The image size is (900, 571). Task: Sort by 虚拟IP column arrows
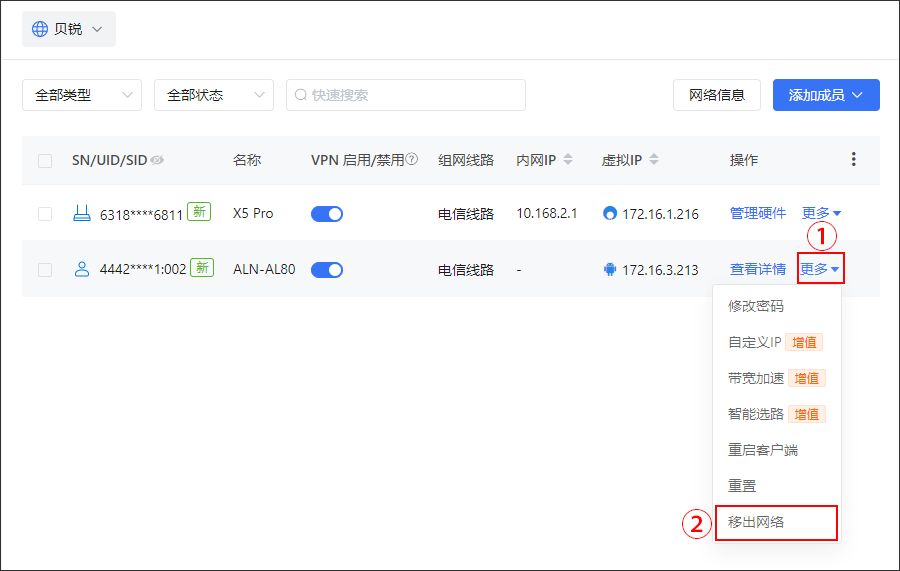[654, 159]
